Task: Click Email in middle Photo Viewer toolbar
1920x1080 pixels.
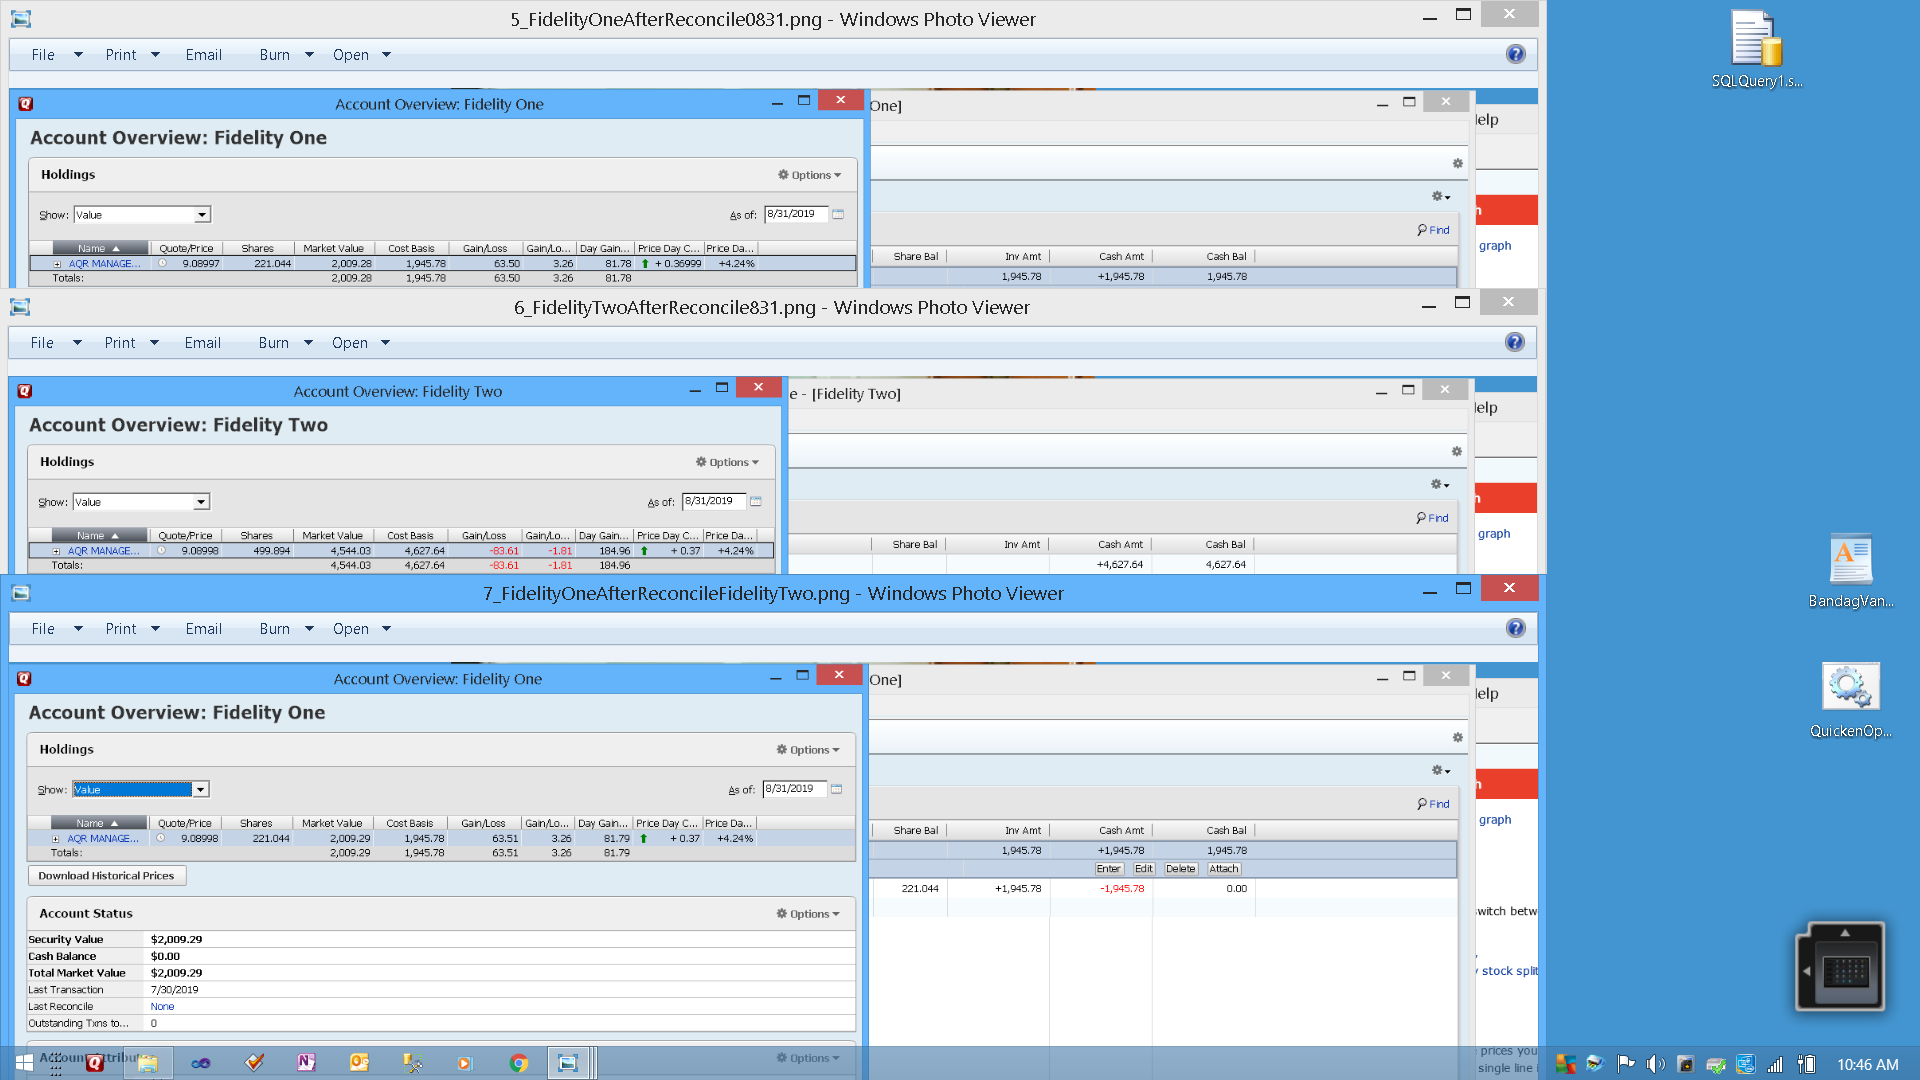Action: [202, 343]
